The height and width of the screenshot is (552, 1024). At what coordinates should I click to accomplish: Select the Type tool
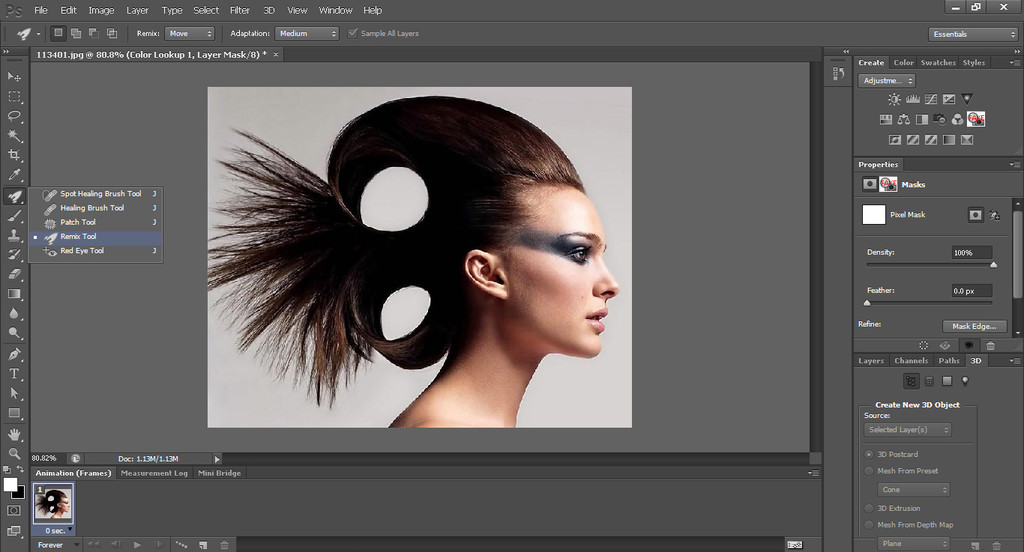14,374
